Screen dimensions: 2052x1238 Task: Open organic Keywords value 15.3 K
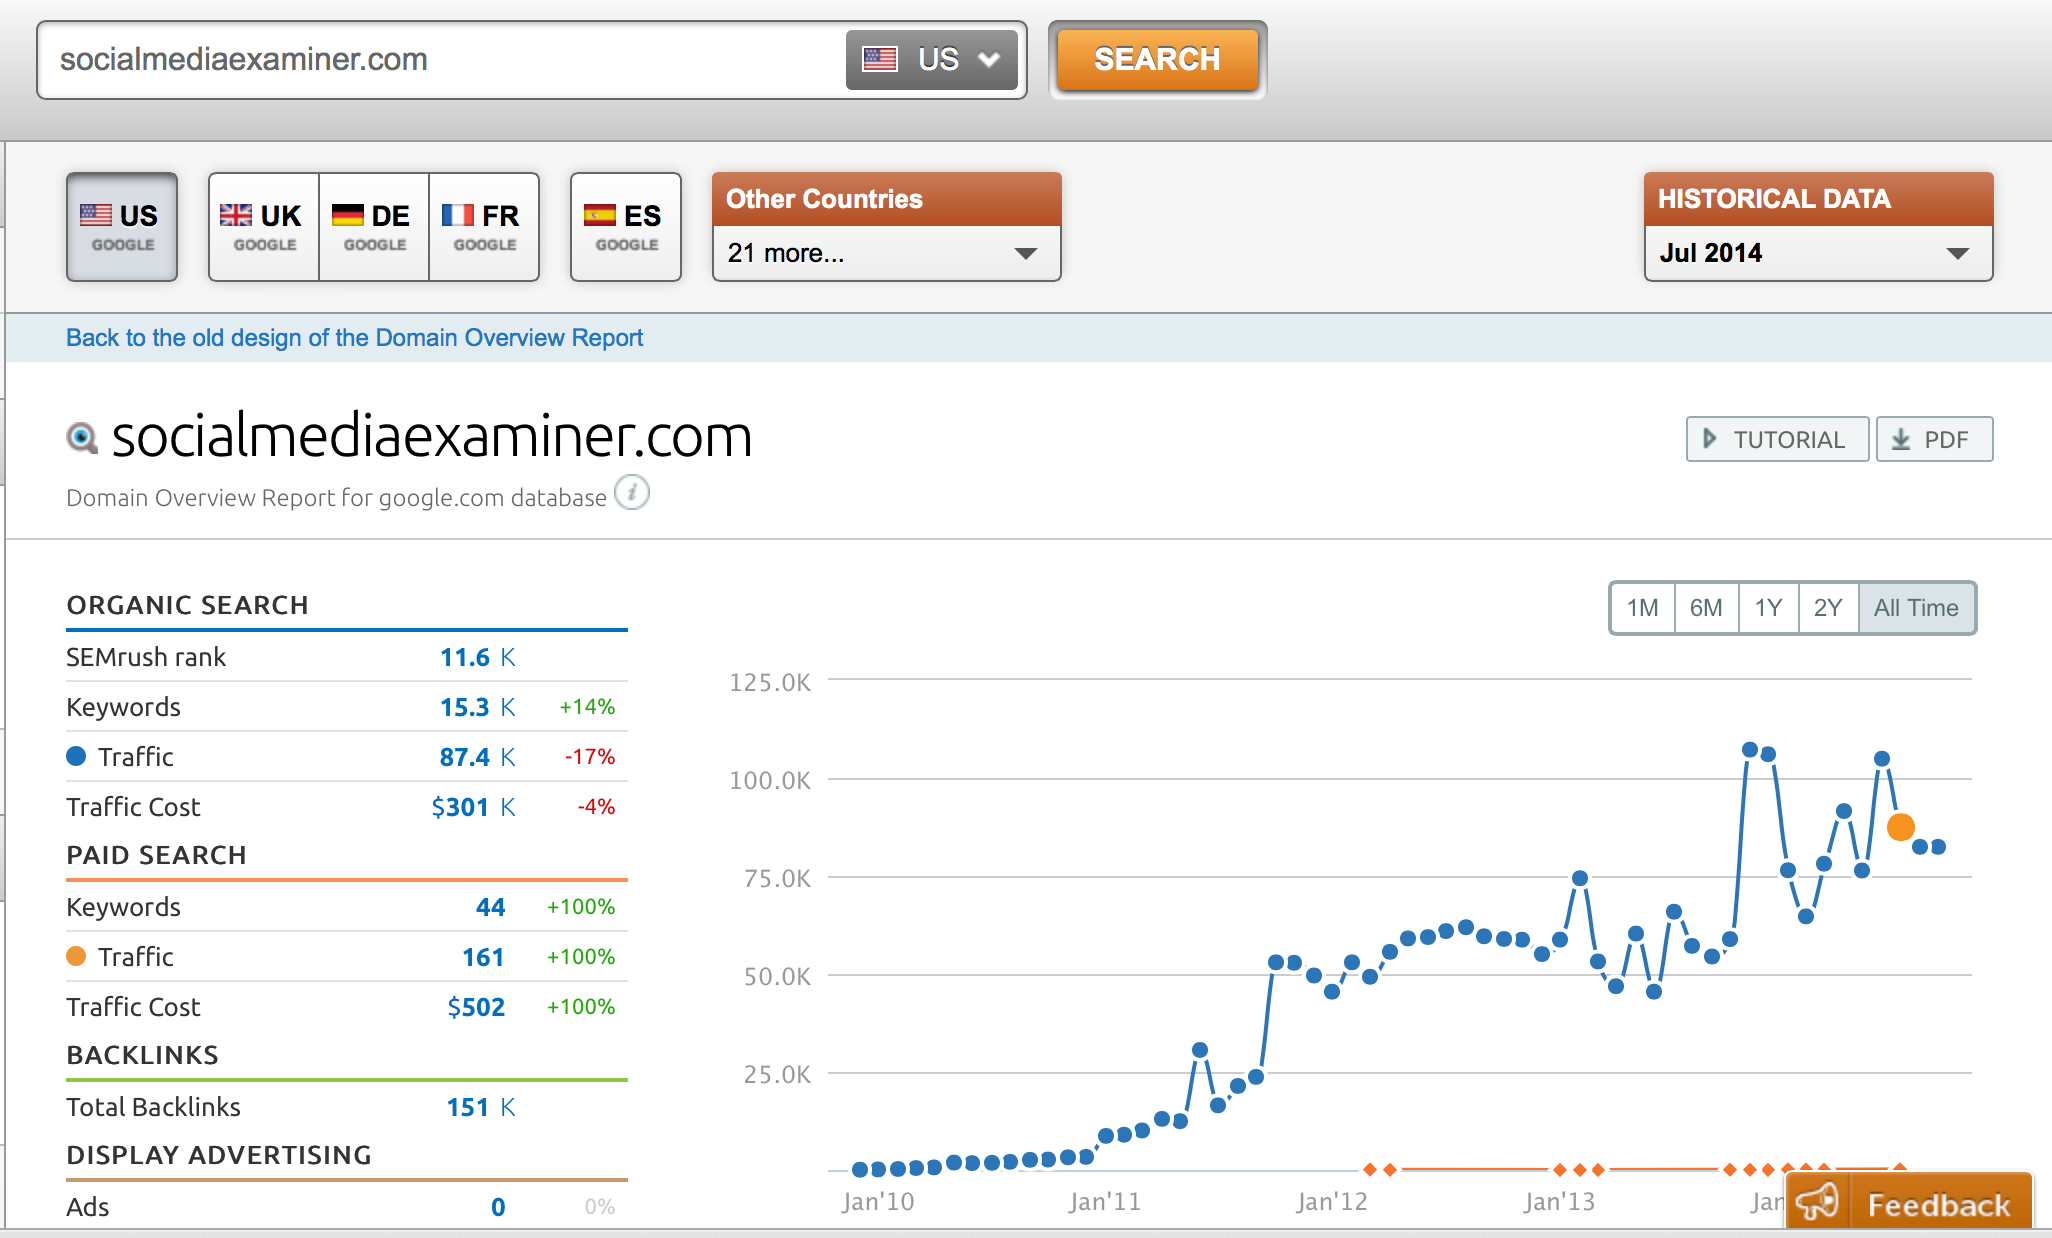point(478,707)
